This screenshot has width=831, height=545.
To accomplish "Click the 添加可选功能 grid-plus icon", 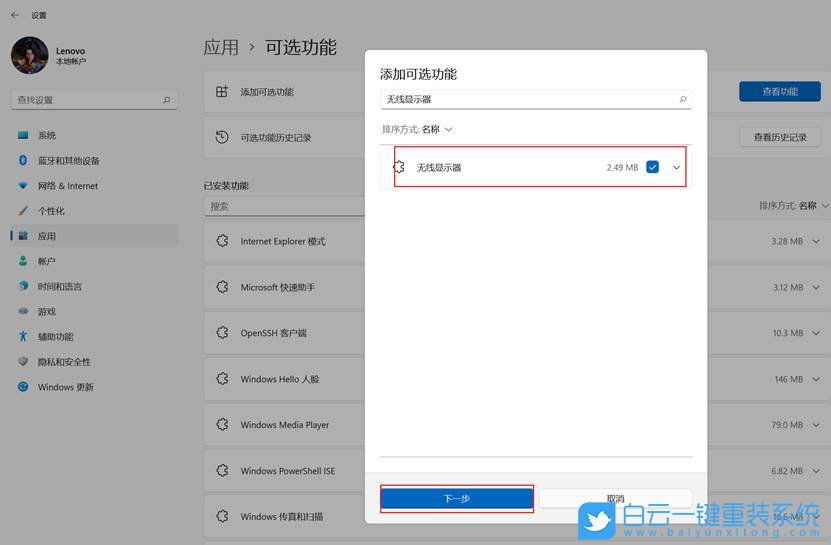I will (222, 91).
